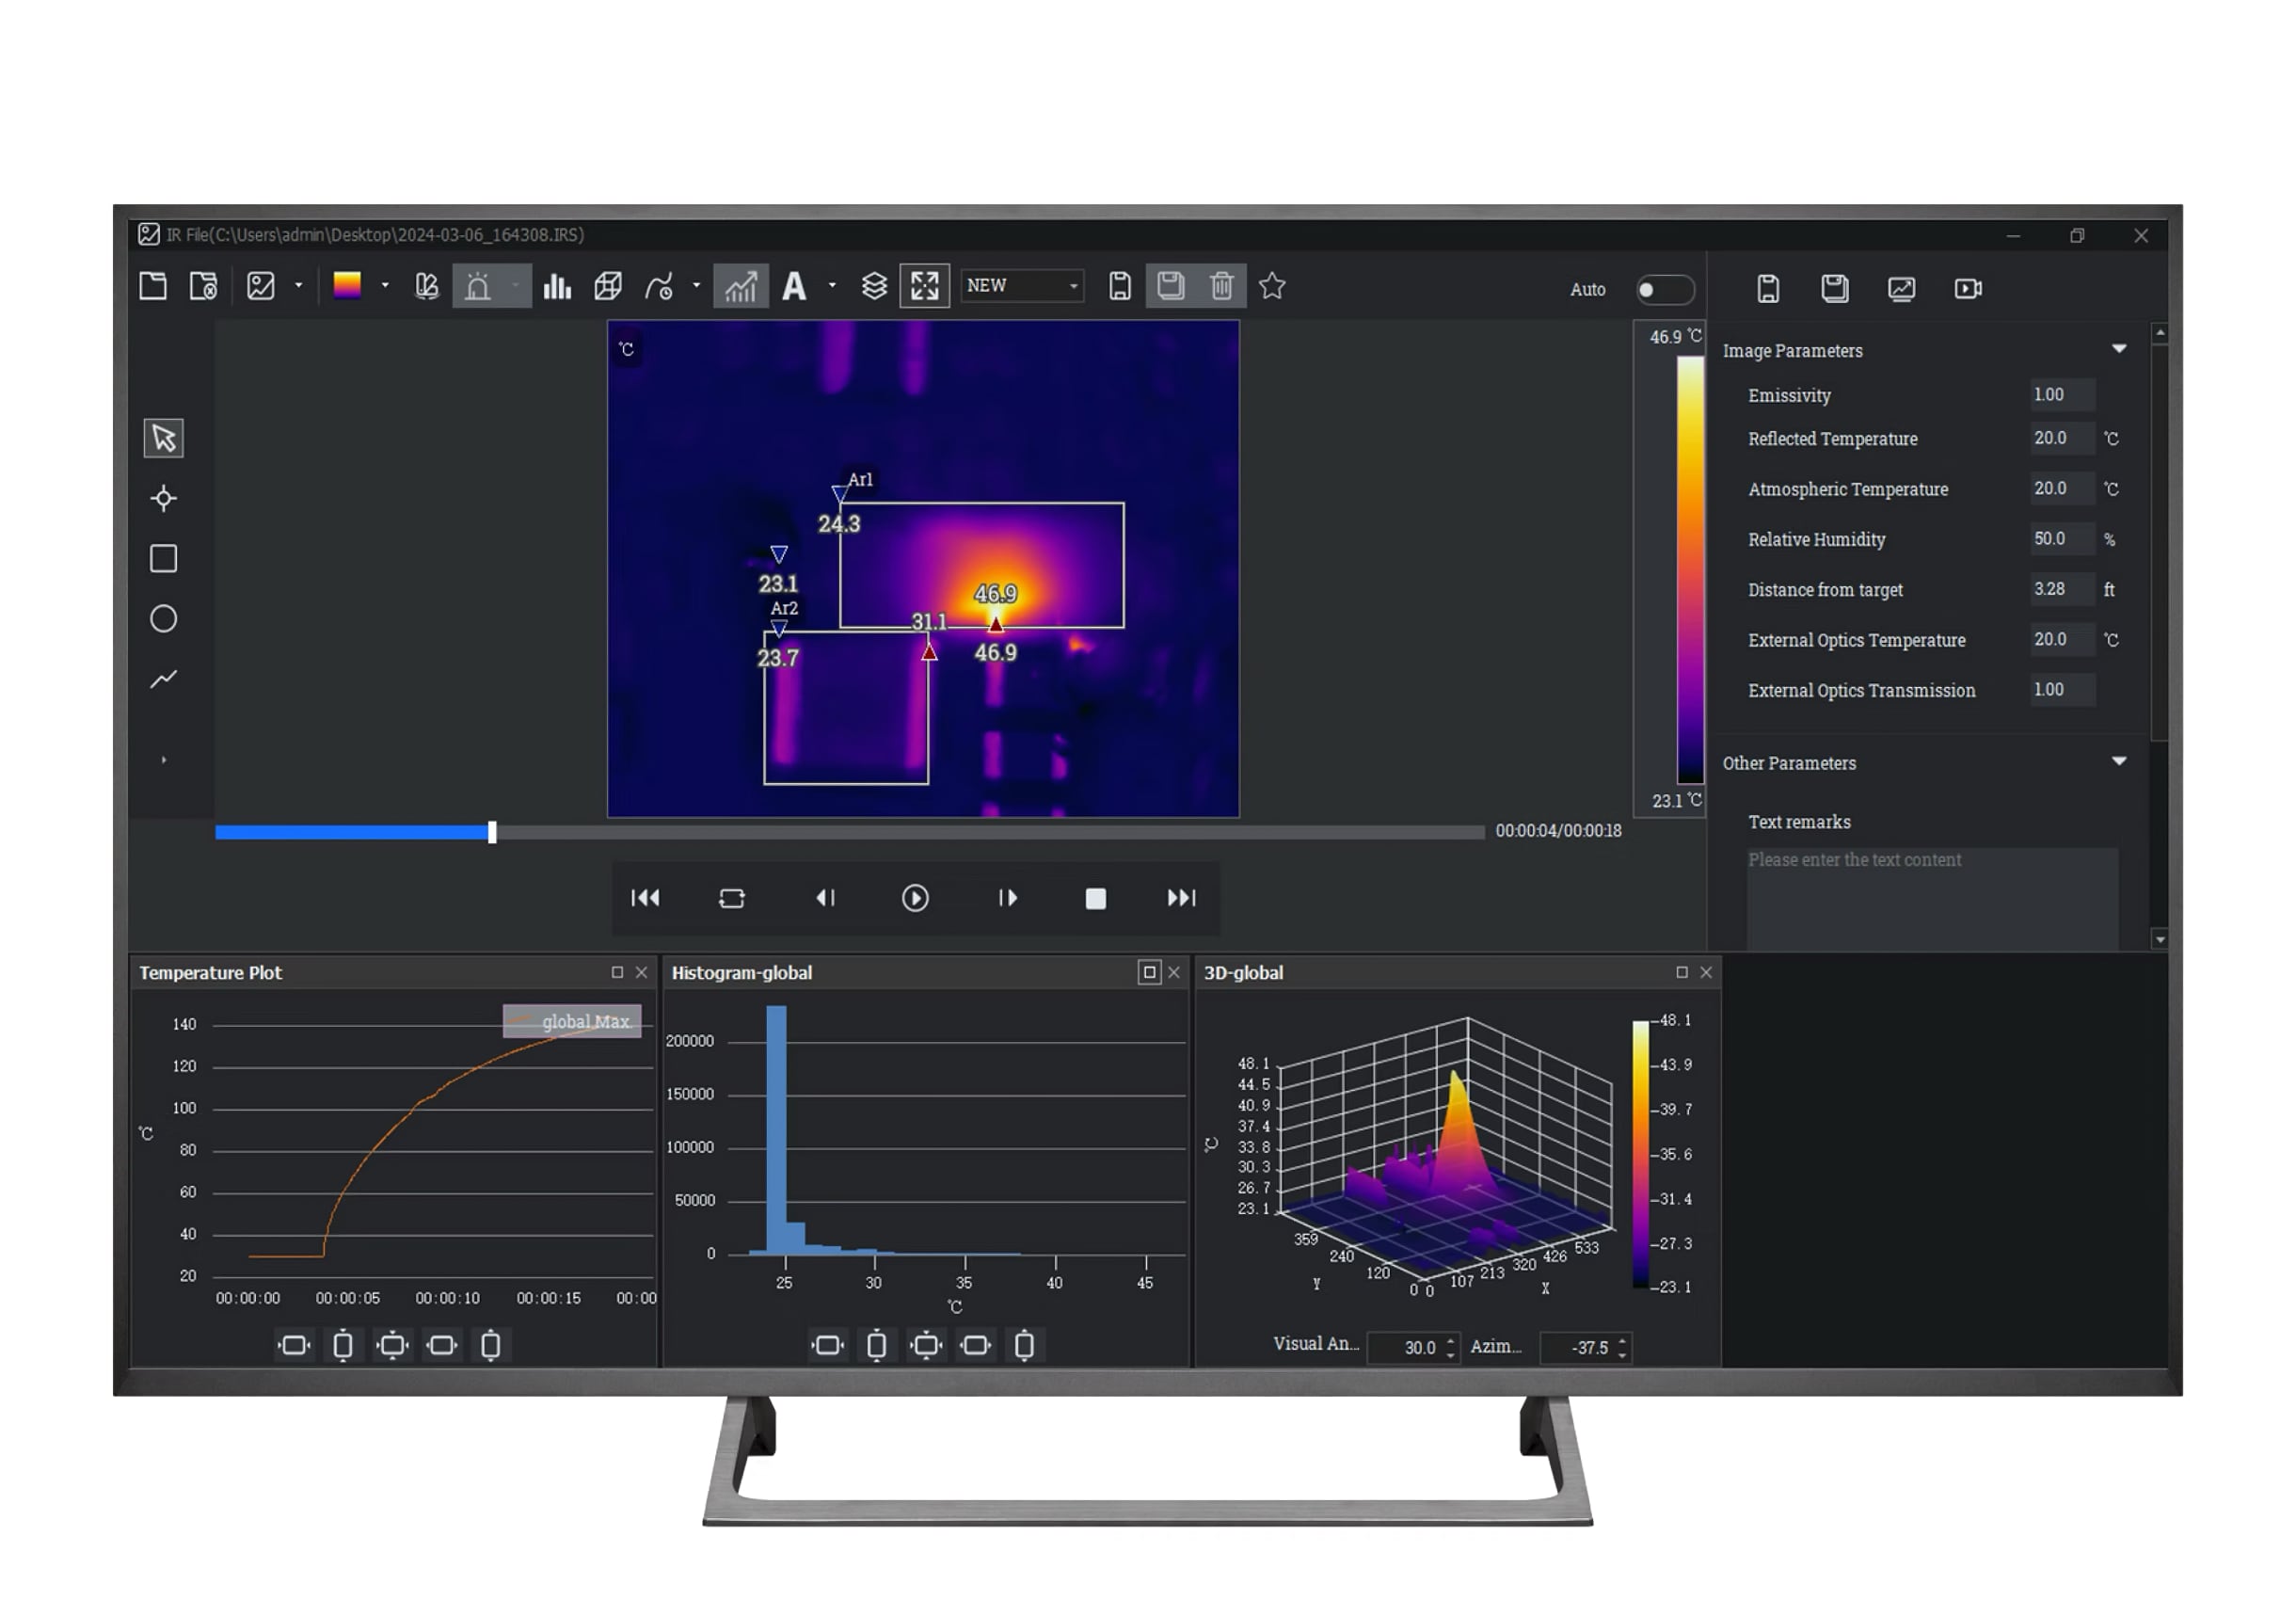The image size is (2296, 1600).
Task: Collapse the Other Parameters section
Action: [2119, 762]
